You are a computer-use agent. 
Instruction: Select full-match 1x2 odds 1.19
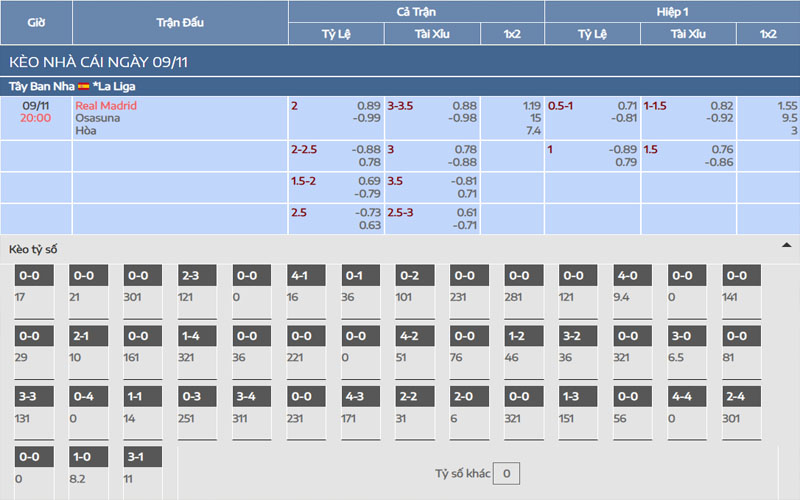pos(531,105)
